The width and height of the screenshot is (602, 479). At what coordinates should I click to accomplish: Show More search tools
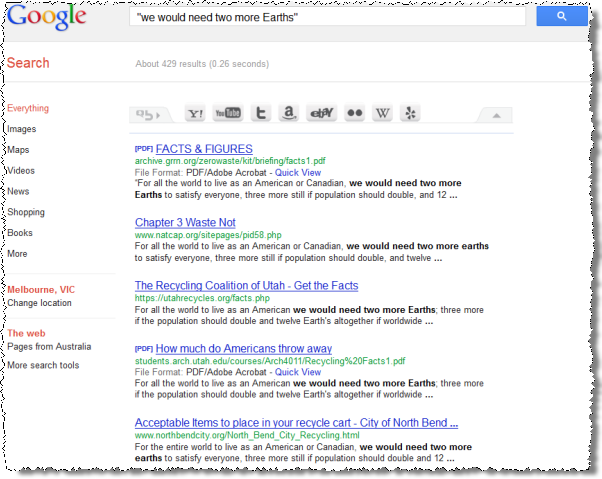tap(43, 365)
